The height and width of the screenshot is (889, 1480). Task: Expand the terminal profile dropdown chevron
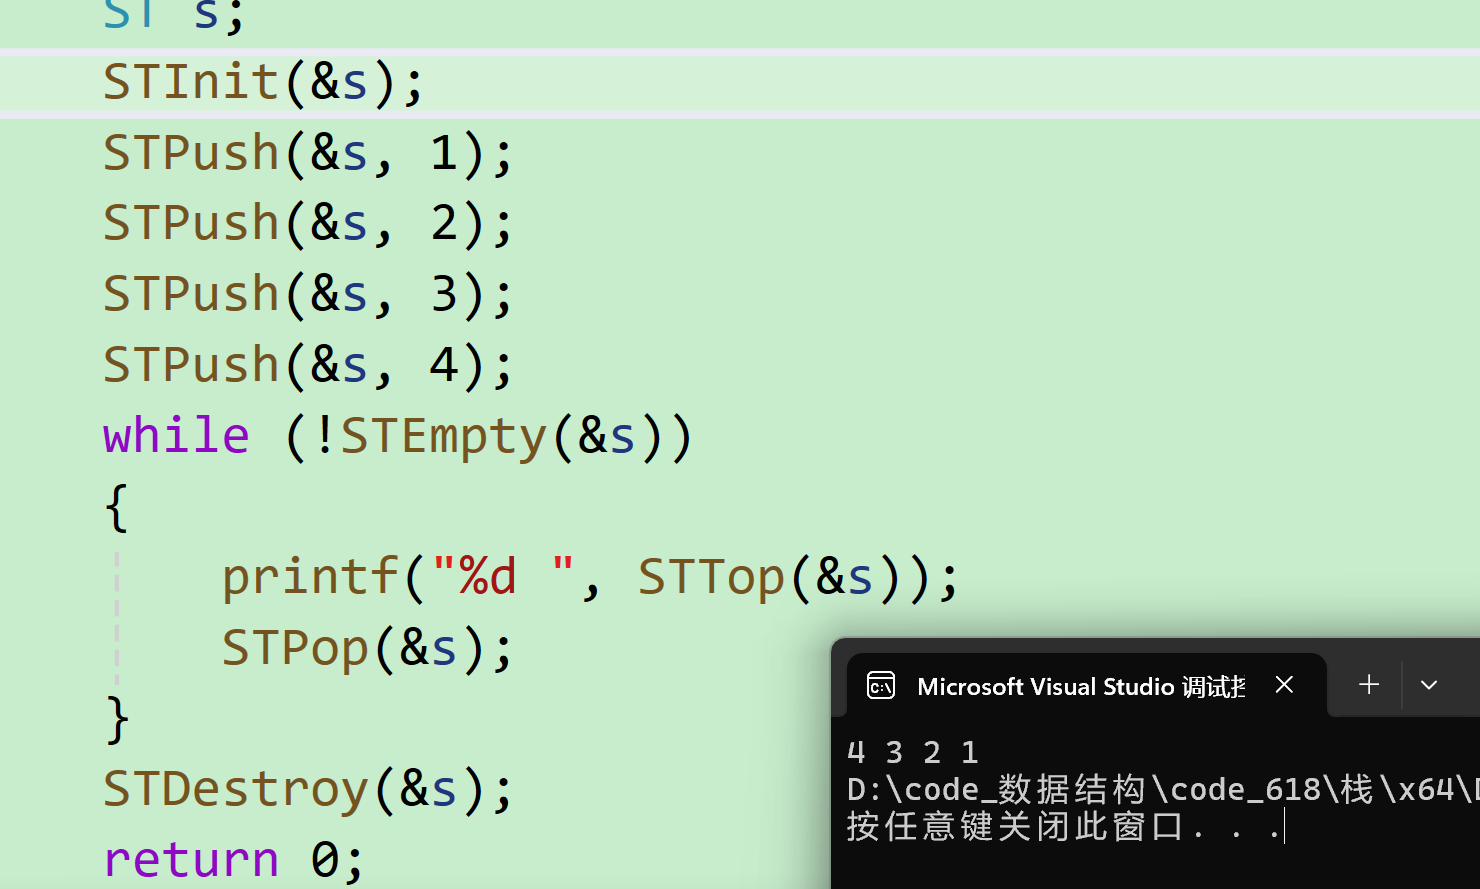[x=1429, y=685]
